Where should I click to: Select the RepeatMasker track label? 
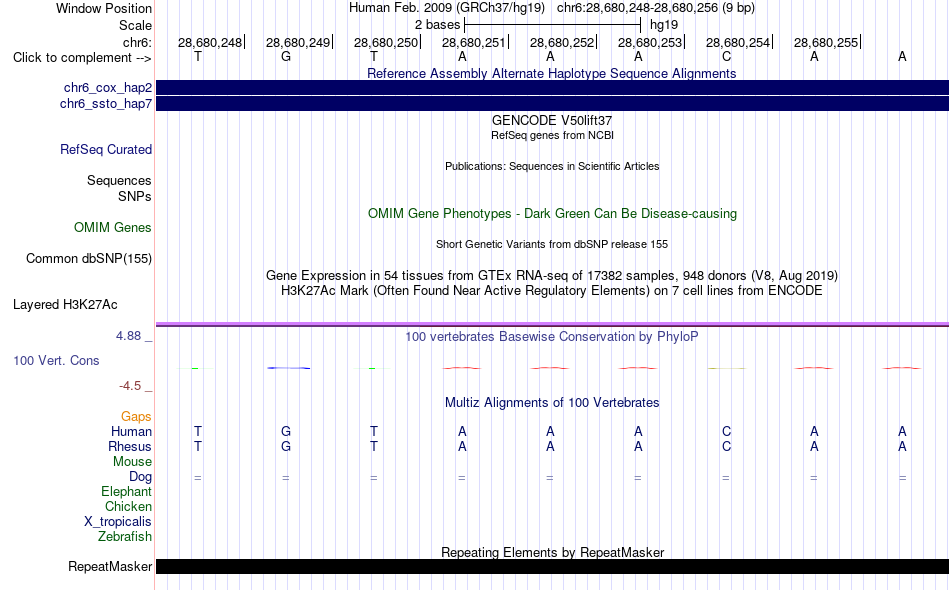110,566
